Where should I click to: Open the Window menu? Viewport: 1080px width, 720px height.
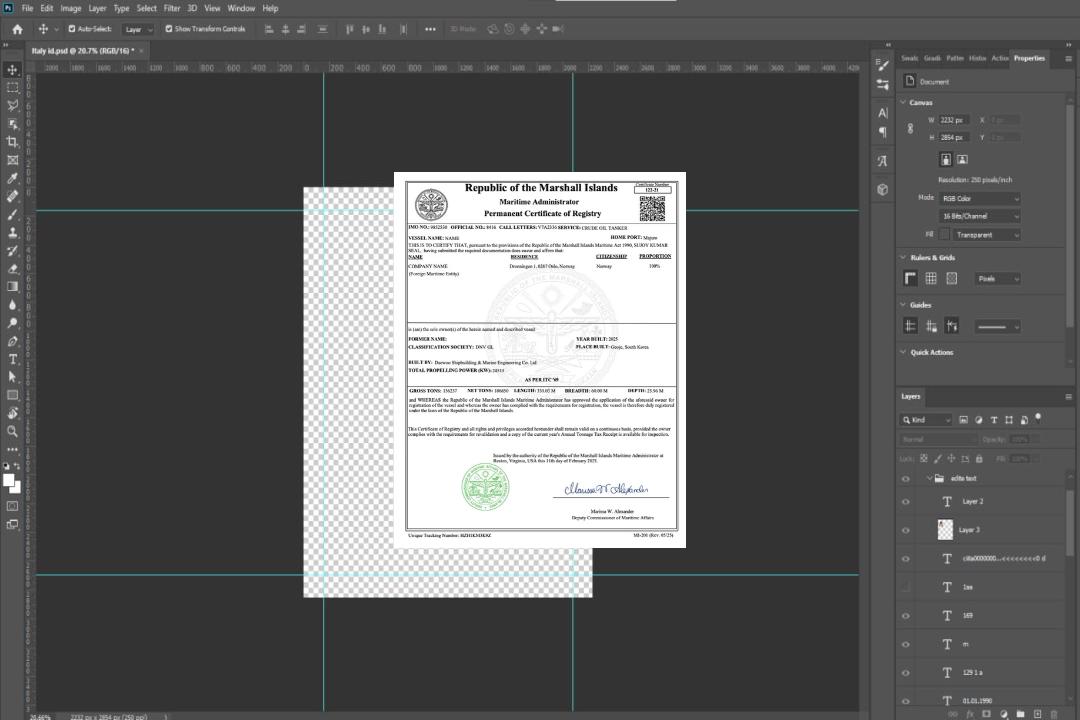pos(241,8)
